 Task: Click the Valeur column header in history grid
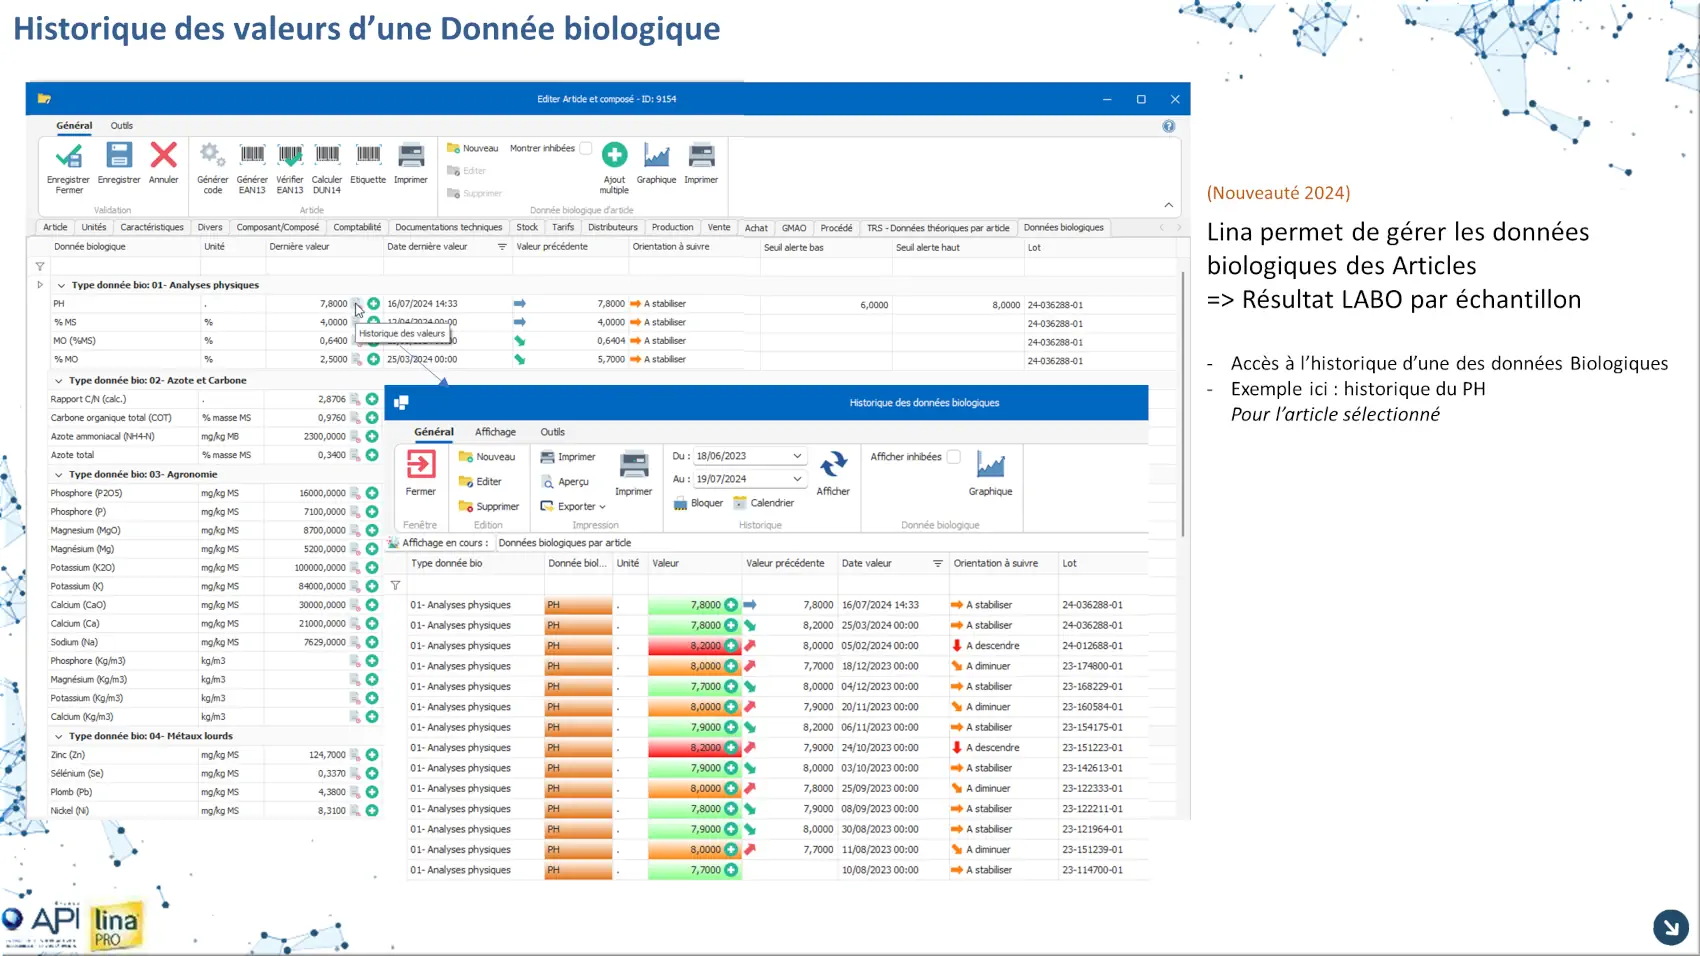click(x=694, y=564)
